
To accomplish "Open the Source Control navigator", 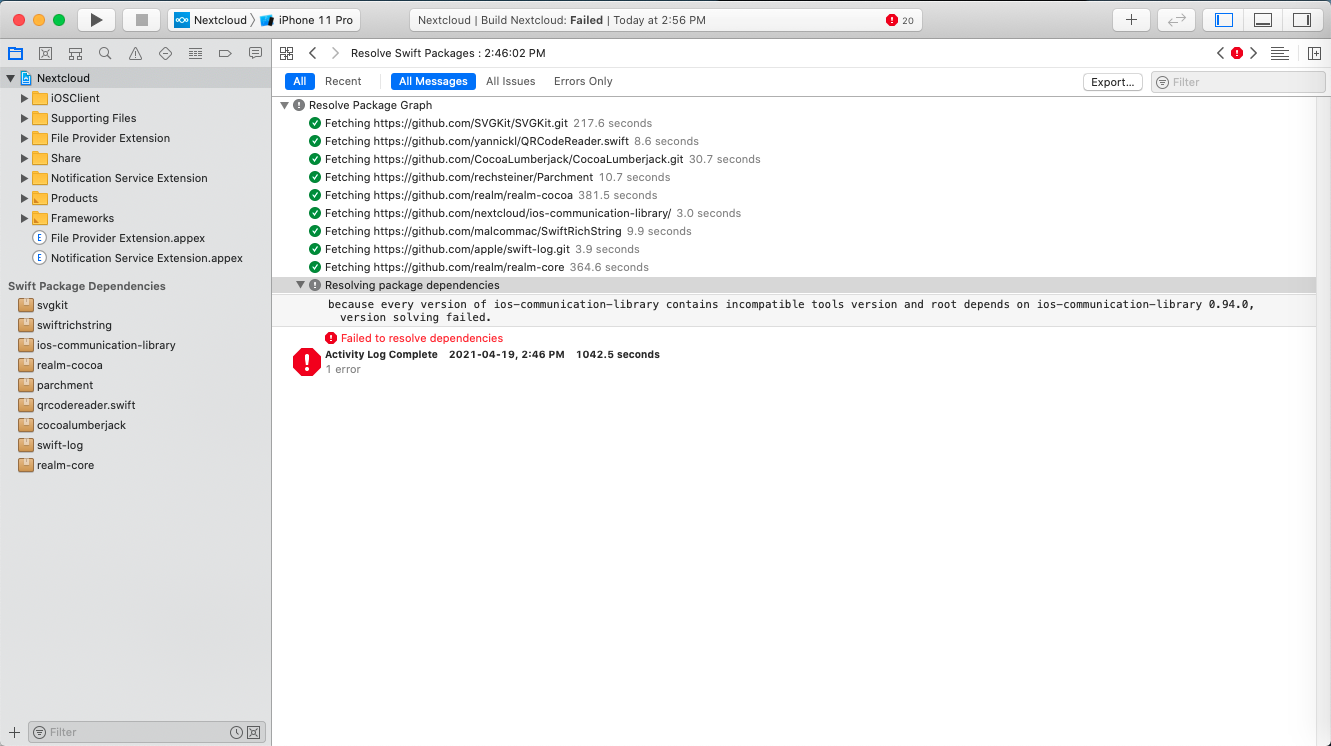I will tap(45, 53).
